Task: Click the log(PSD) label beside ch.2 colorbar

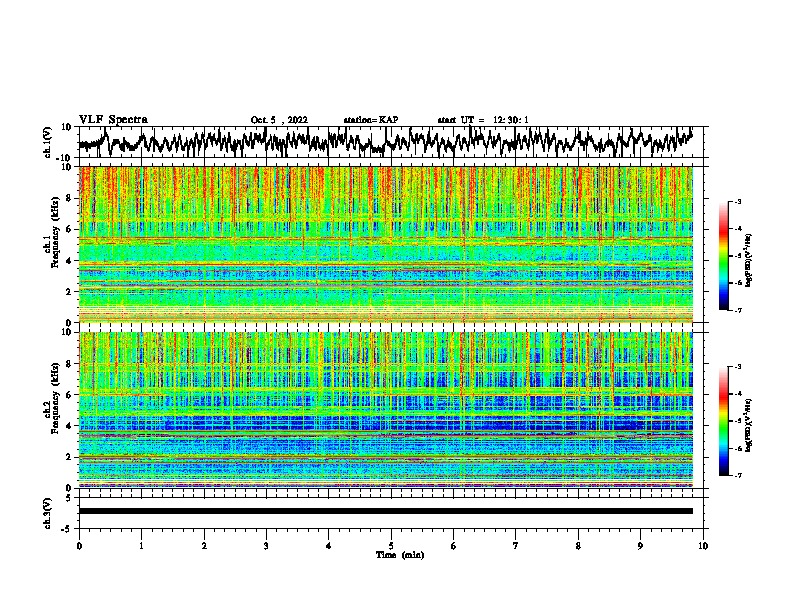Action: [x=748, y=425]
